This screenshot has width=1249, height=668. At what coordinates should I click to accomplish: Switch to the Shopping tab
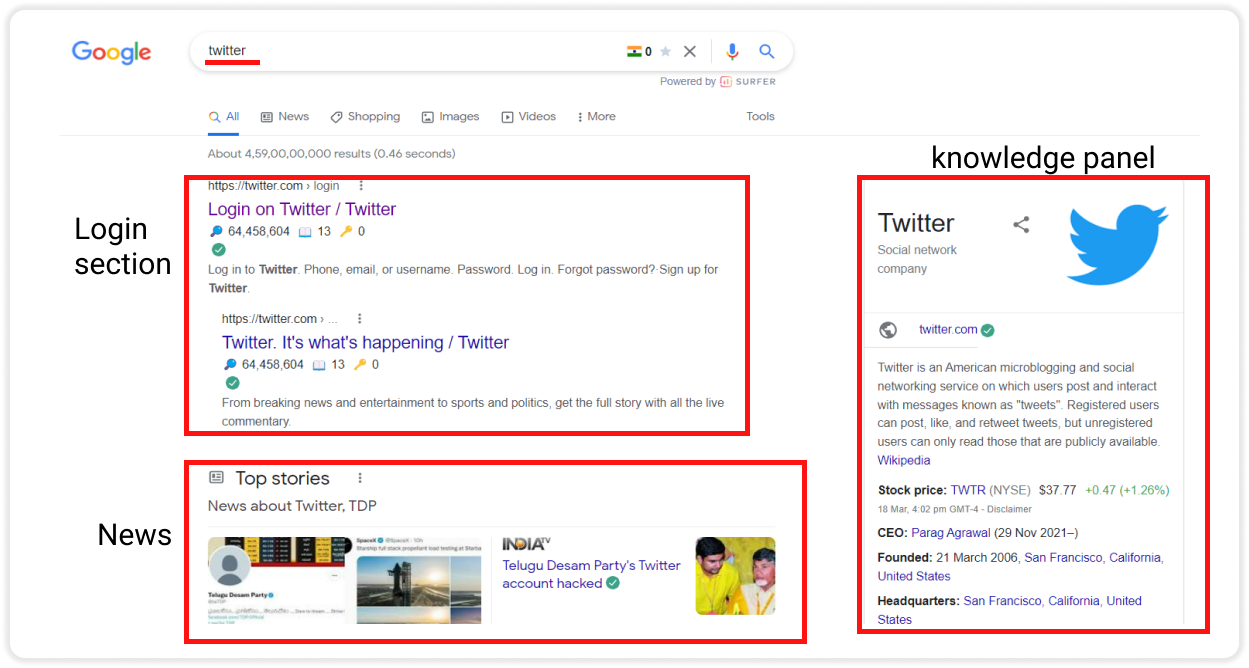coord(365,117)
